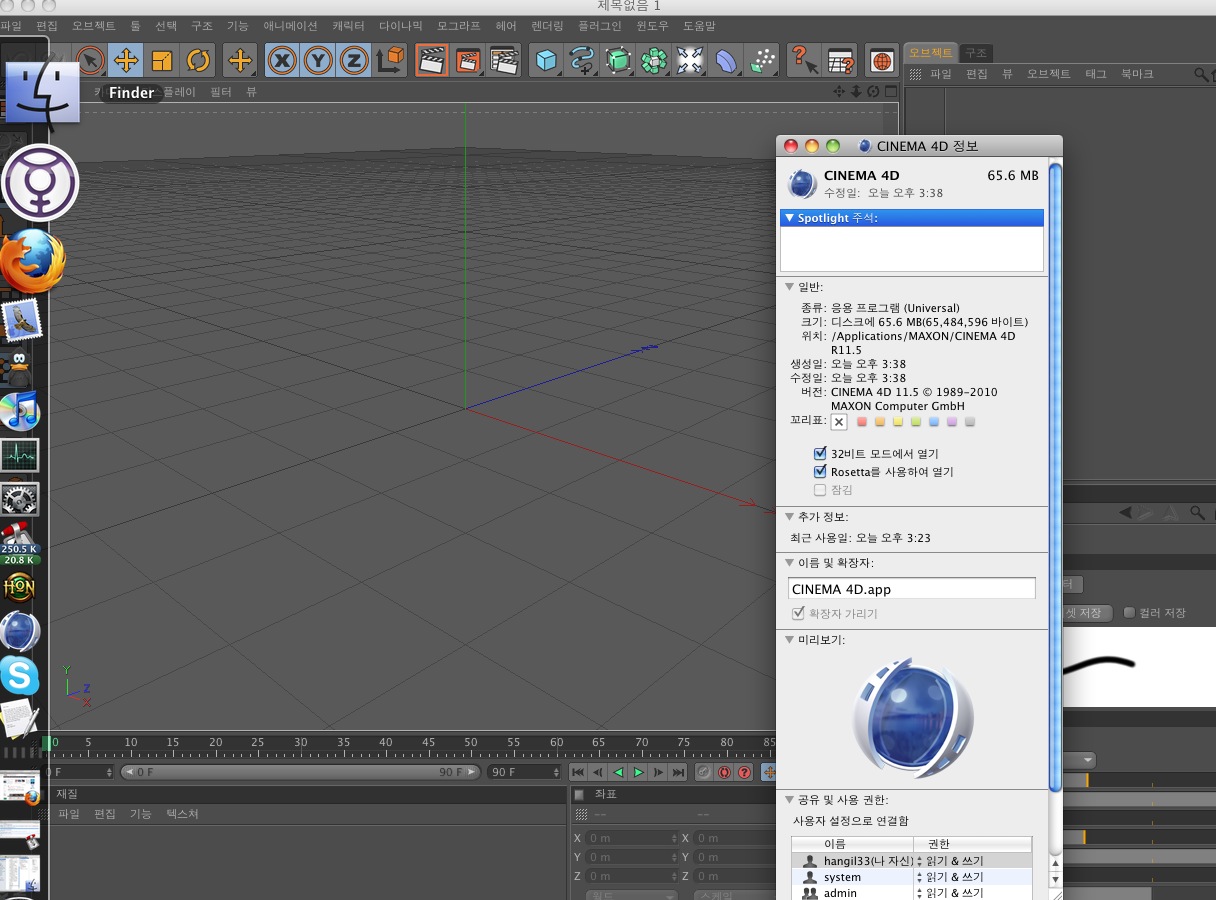Open the online globe icon in toolbar
1216x900 pixels.
tap(881, 61)
